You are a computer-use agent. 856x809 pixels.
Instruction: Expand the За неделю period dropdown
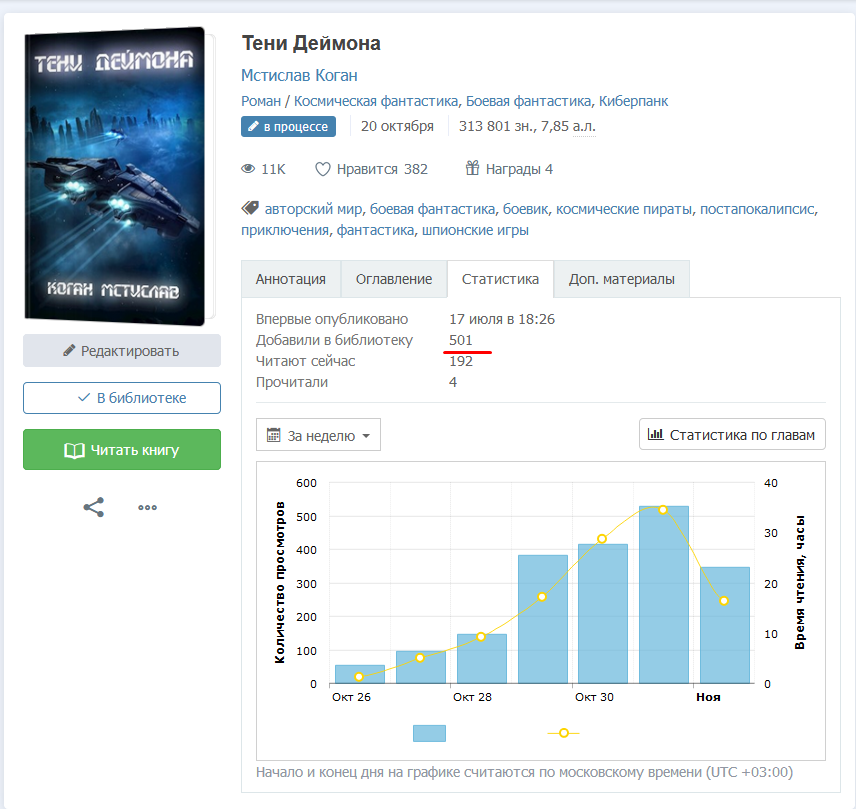pos(318,435)
